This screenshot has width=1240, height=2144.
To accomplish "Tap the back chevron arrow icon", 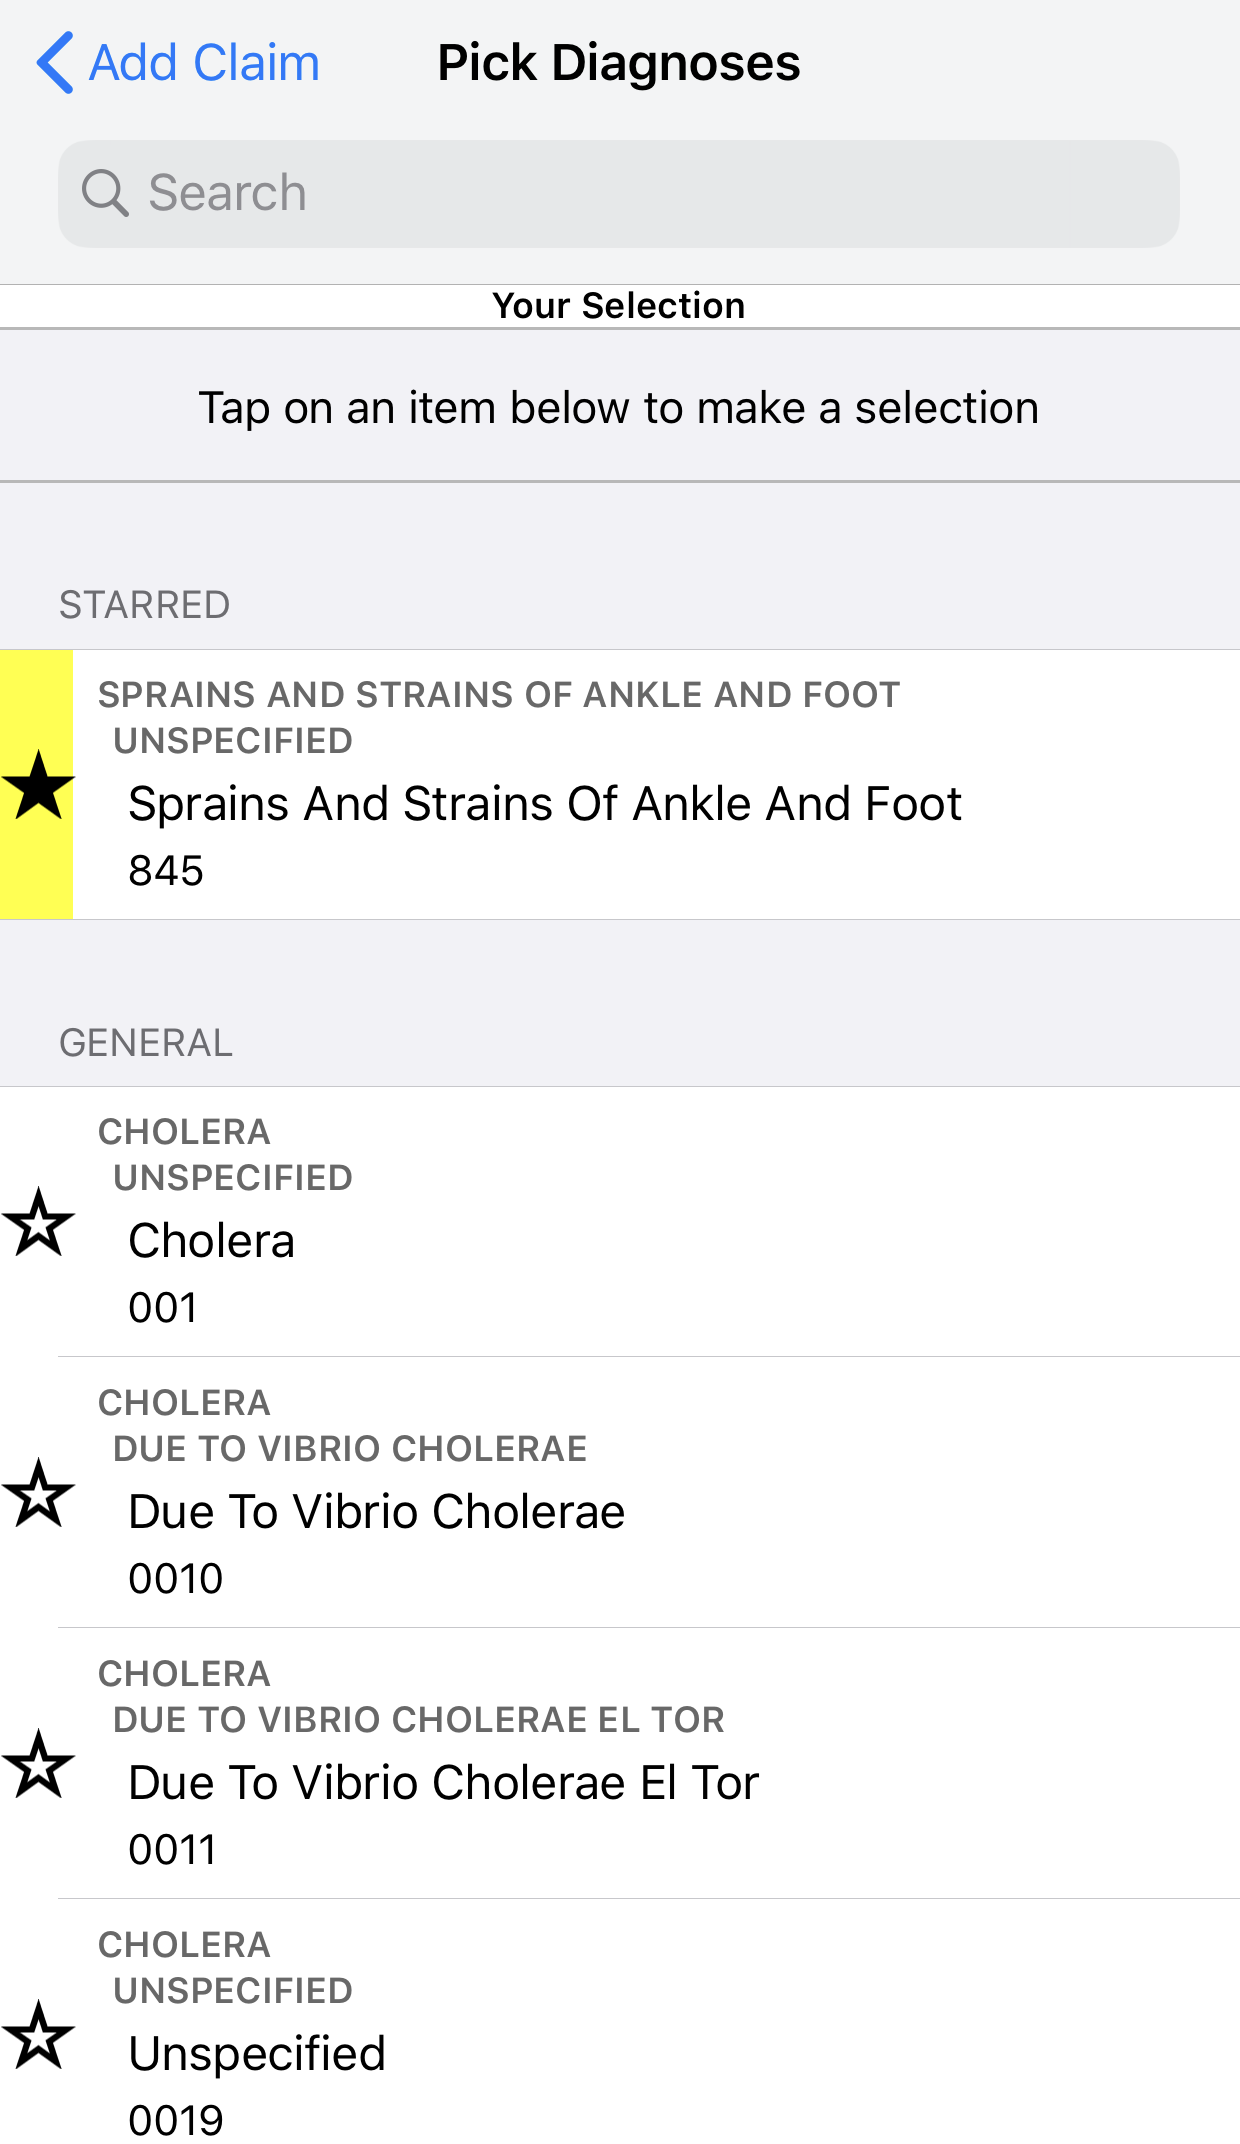I will pos(55,63).
